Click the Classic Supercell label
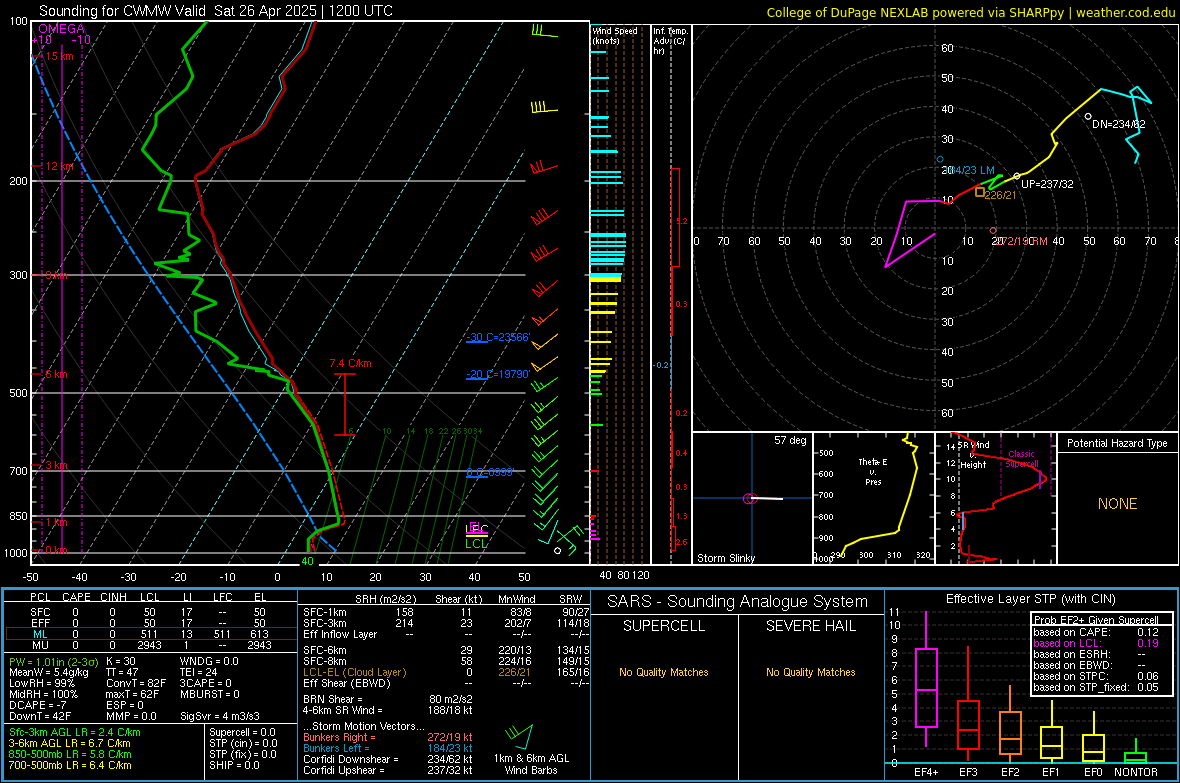Screen dimensions: 1180x783 coord(1022,459)
